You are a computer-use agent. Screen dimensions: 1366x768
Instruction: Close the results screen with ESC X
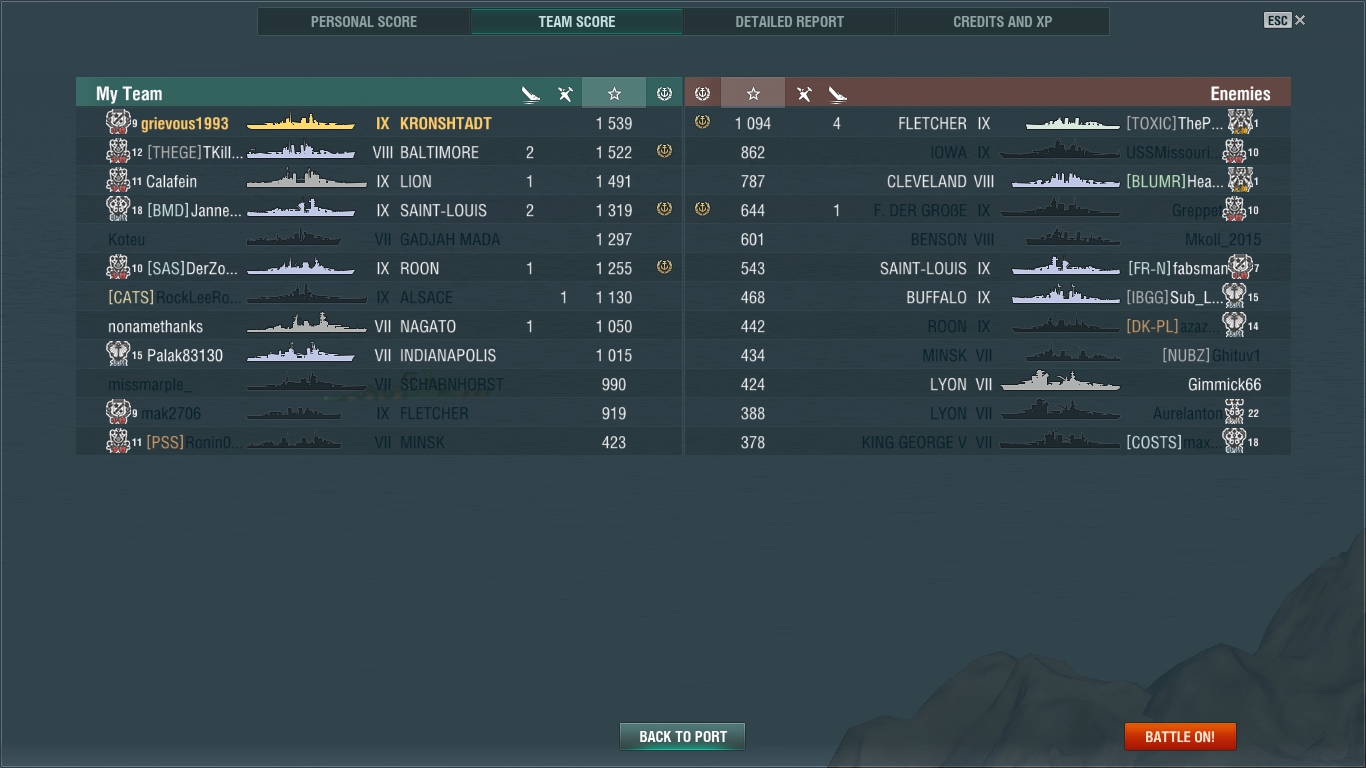(x=1285, y=20)
